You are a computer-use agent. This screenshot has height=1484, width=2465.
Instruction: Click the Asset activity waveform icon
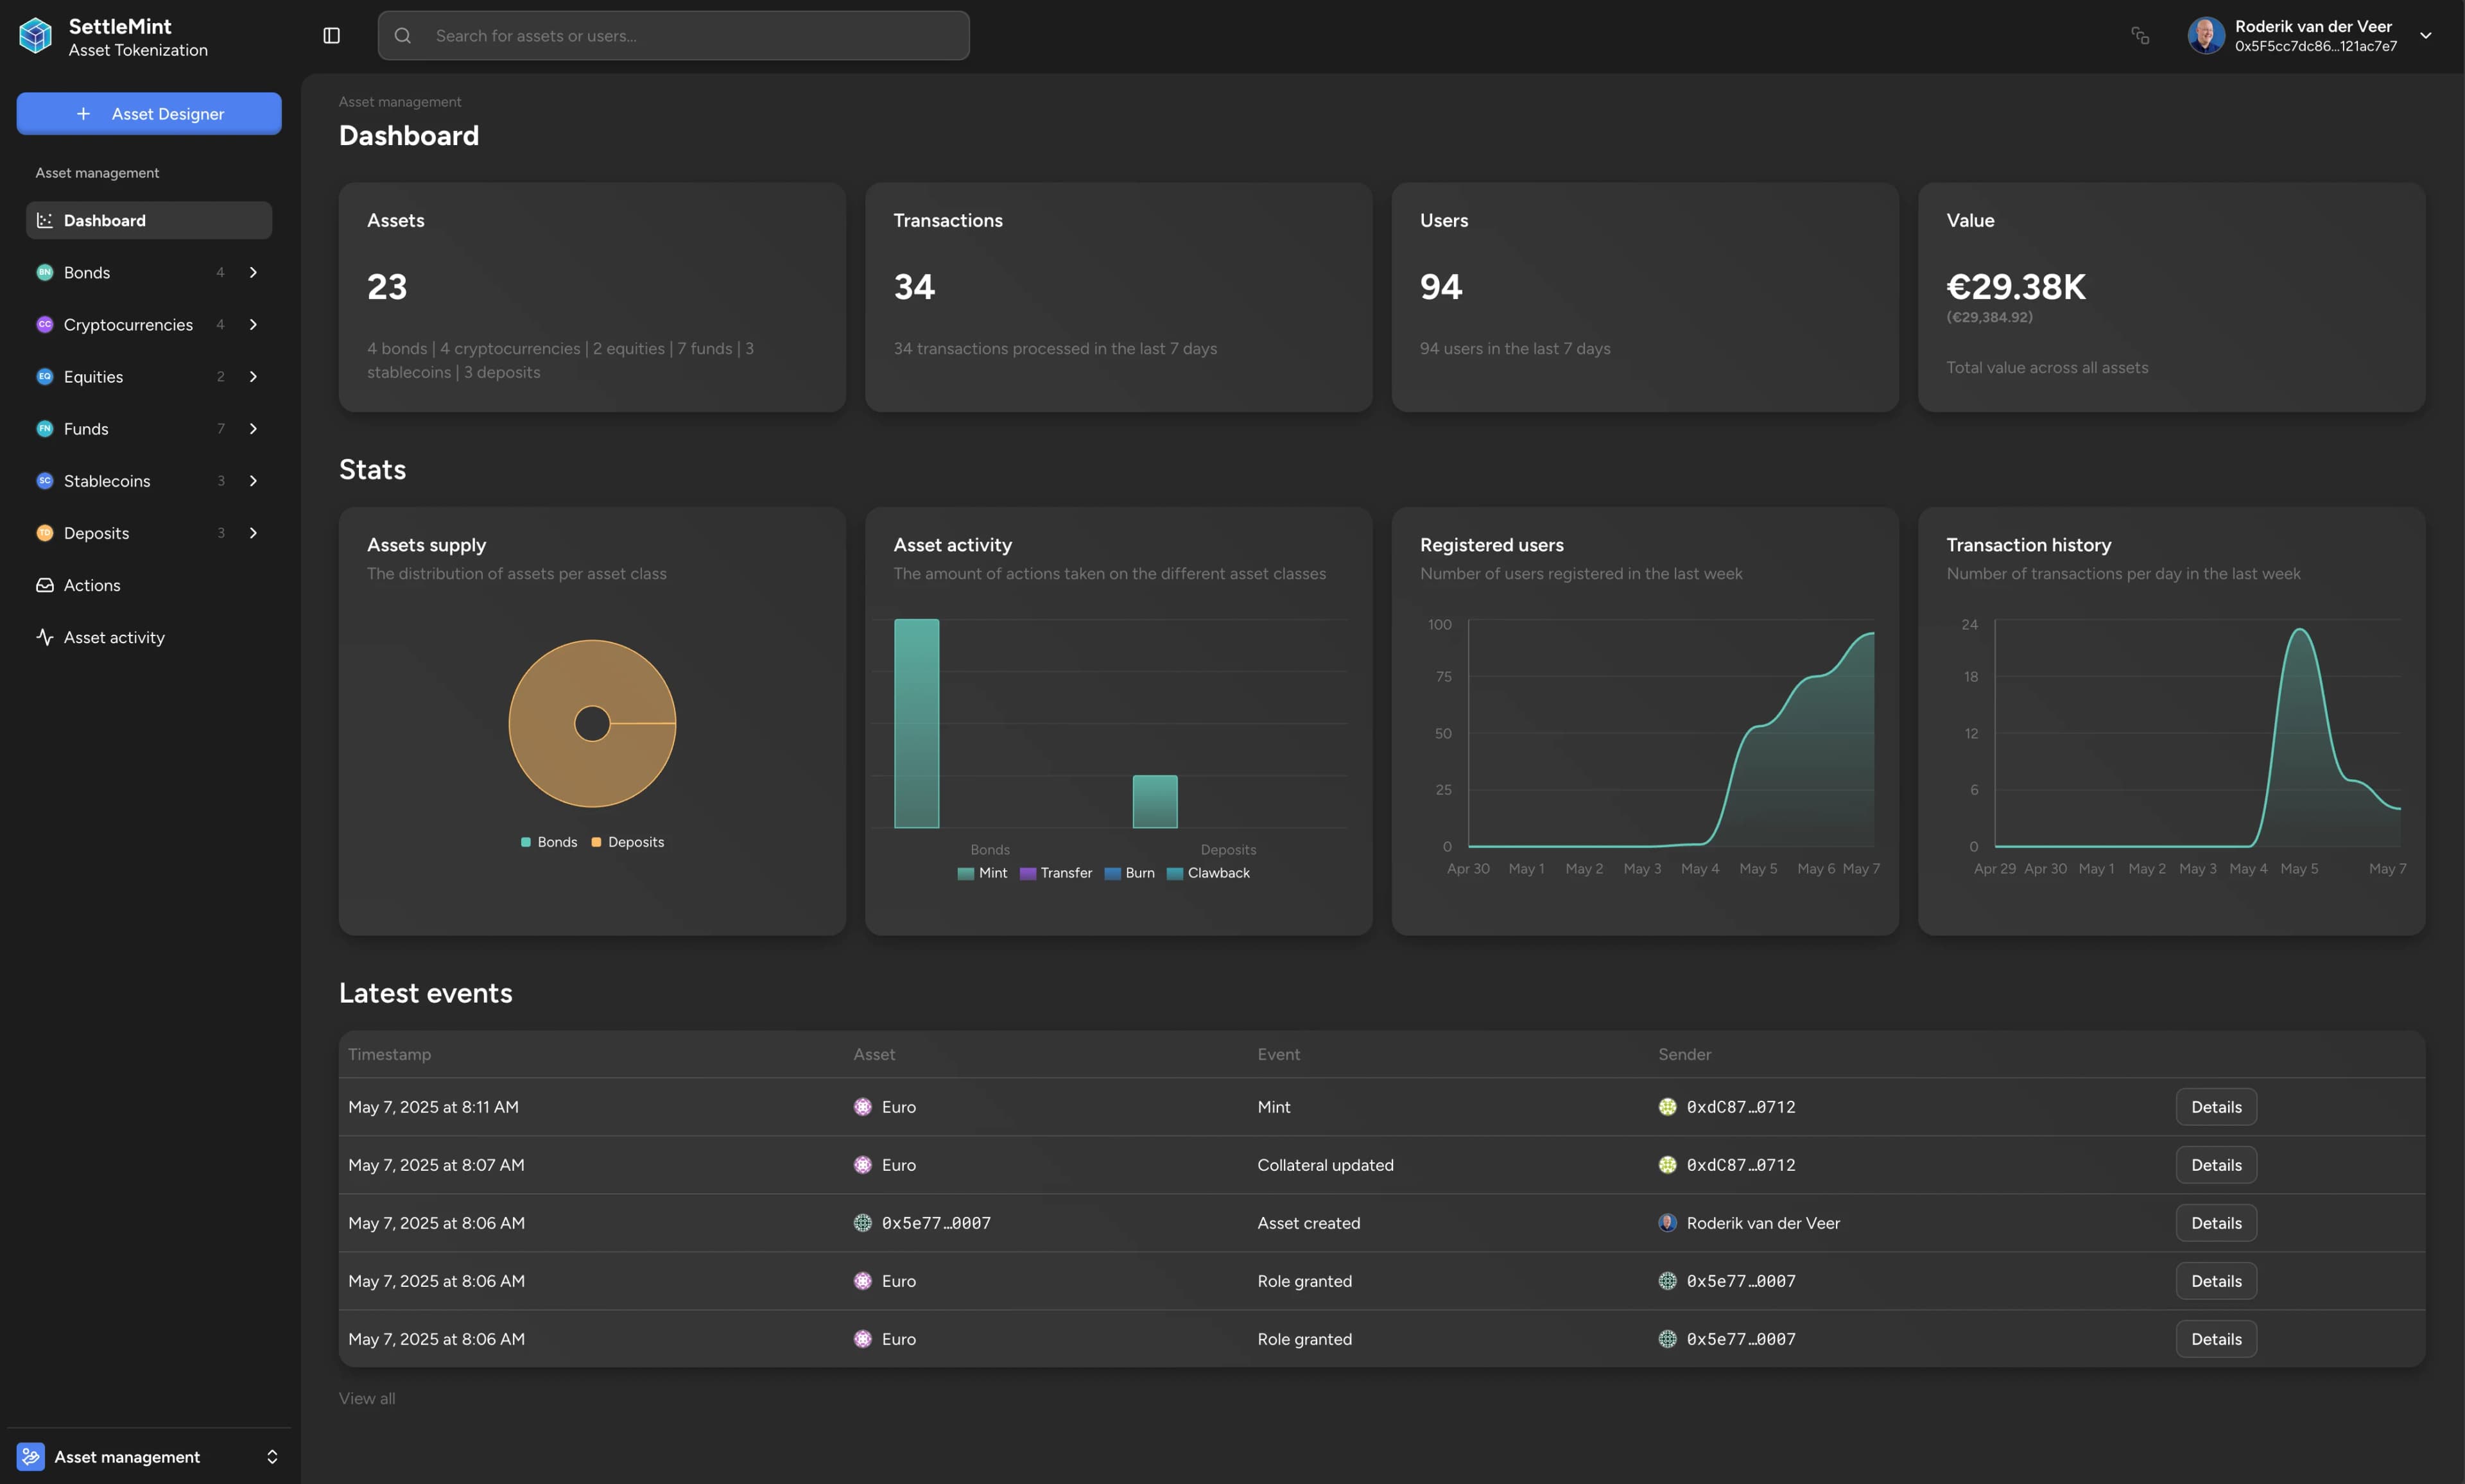[x=45, y=637]
